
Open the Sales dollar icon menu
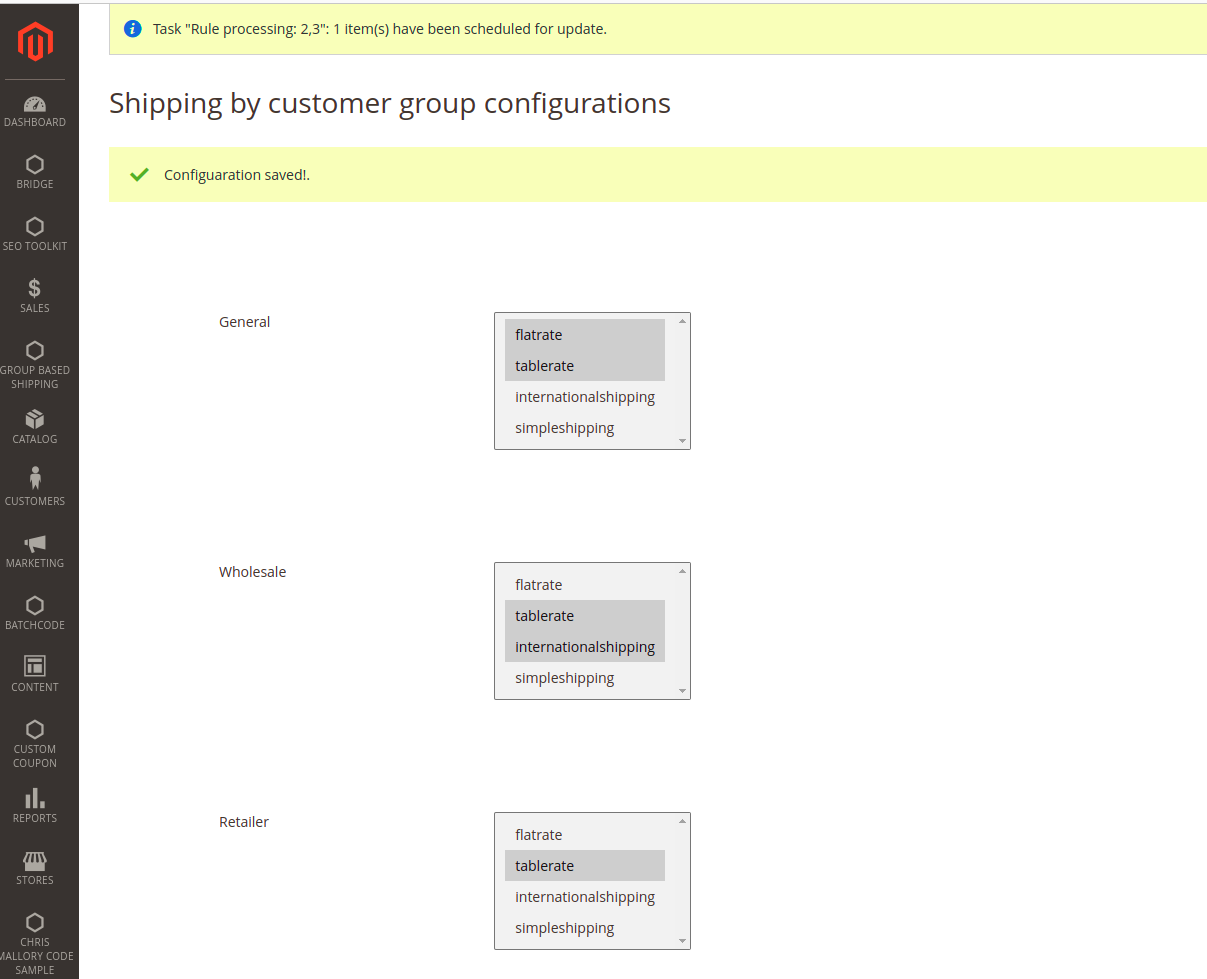click(35, 289)
